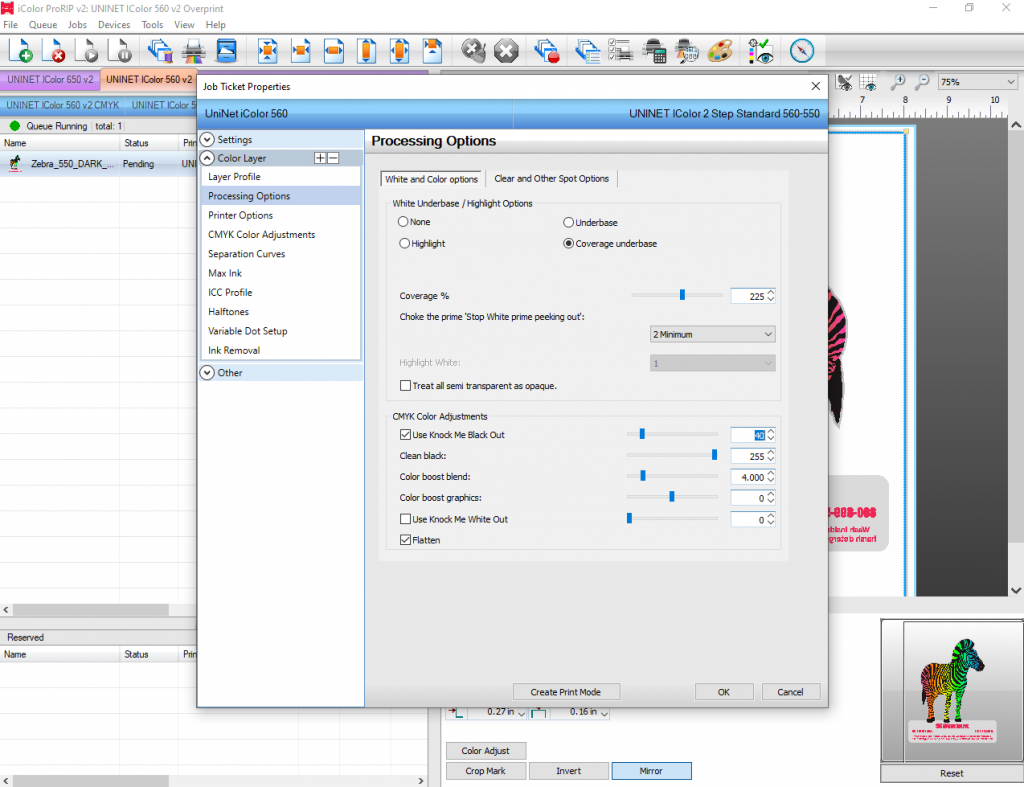The image size is (1024, 787).
Task: Click the align image to top icon
Action: (432, 50)
